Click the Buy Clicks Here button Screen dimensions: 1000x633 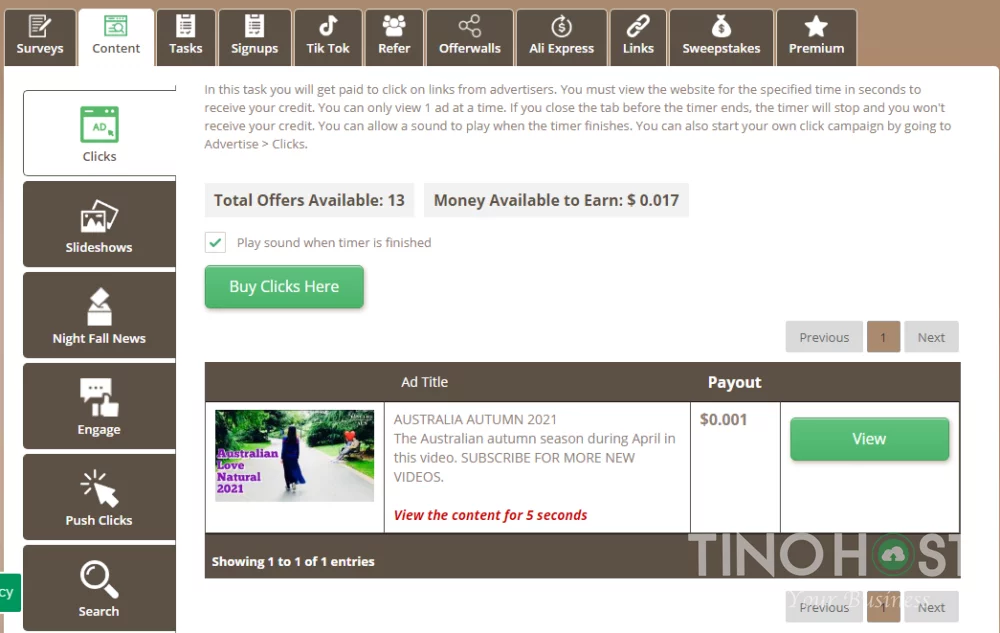click(284, 287)
